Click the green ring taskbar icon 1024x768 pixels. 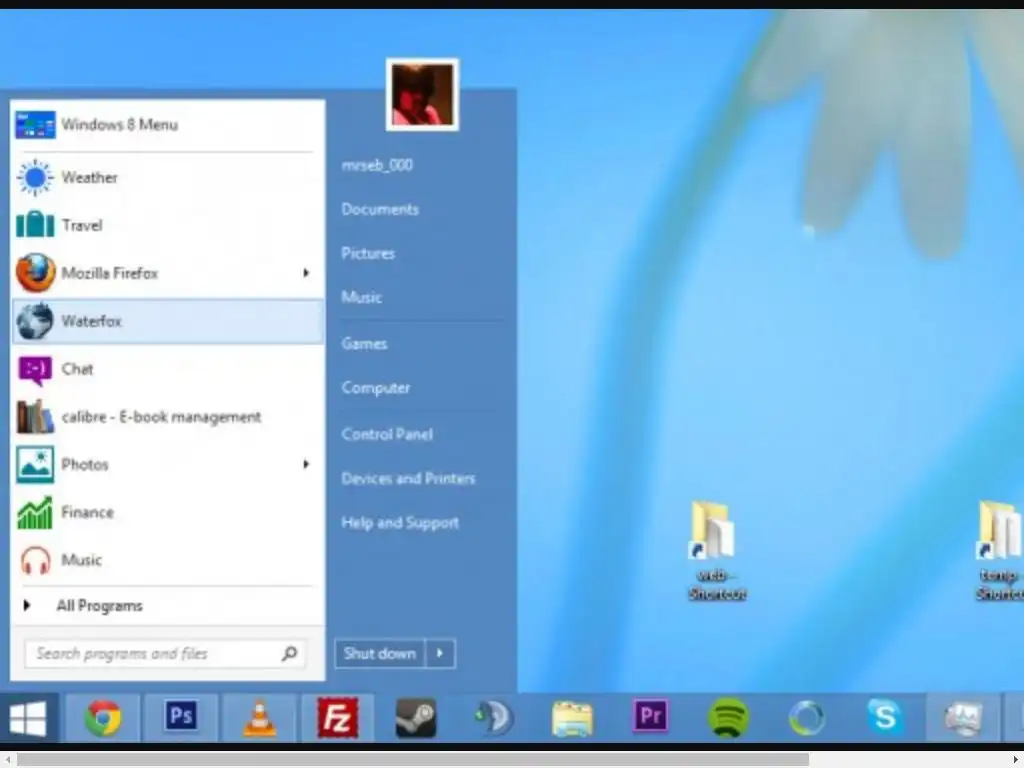[807, 718]
